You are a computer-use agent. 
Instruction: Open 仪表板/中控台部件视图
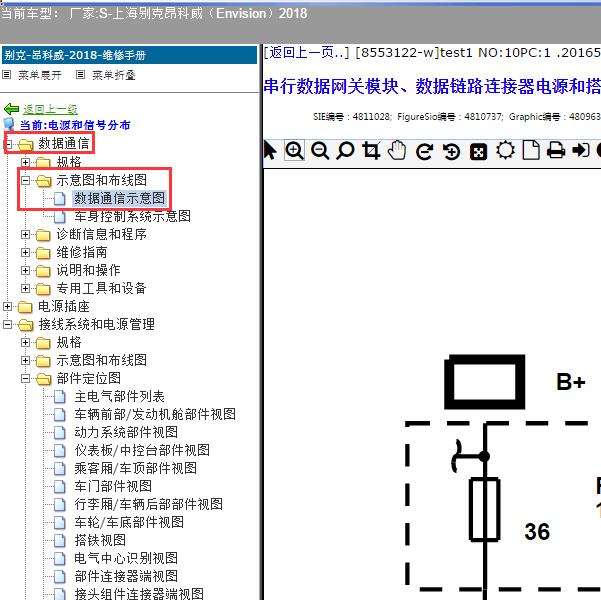pyautogui.click(x=142, y=450)
